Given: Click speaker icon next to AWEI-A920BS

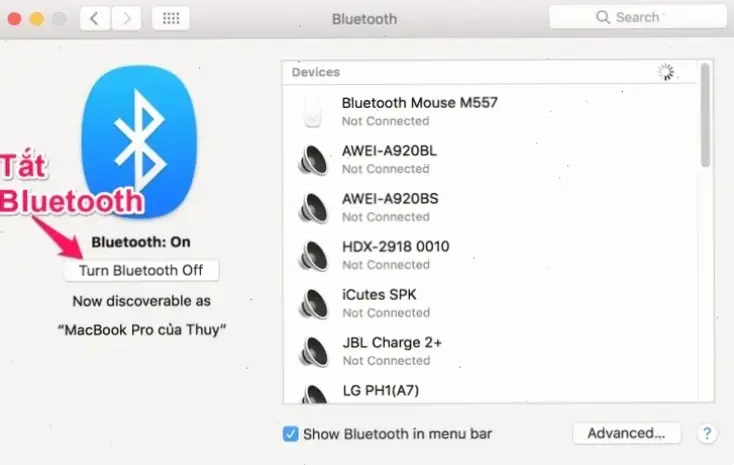Looking at the screenshot, I should 313,208.
